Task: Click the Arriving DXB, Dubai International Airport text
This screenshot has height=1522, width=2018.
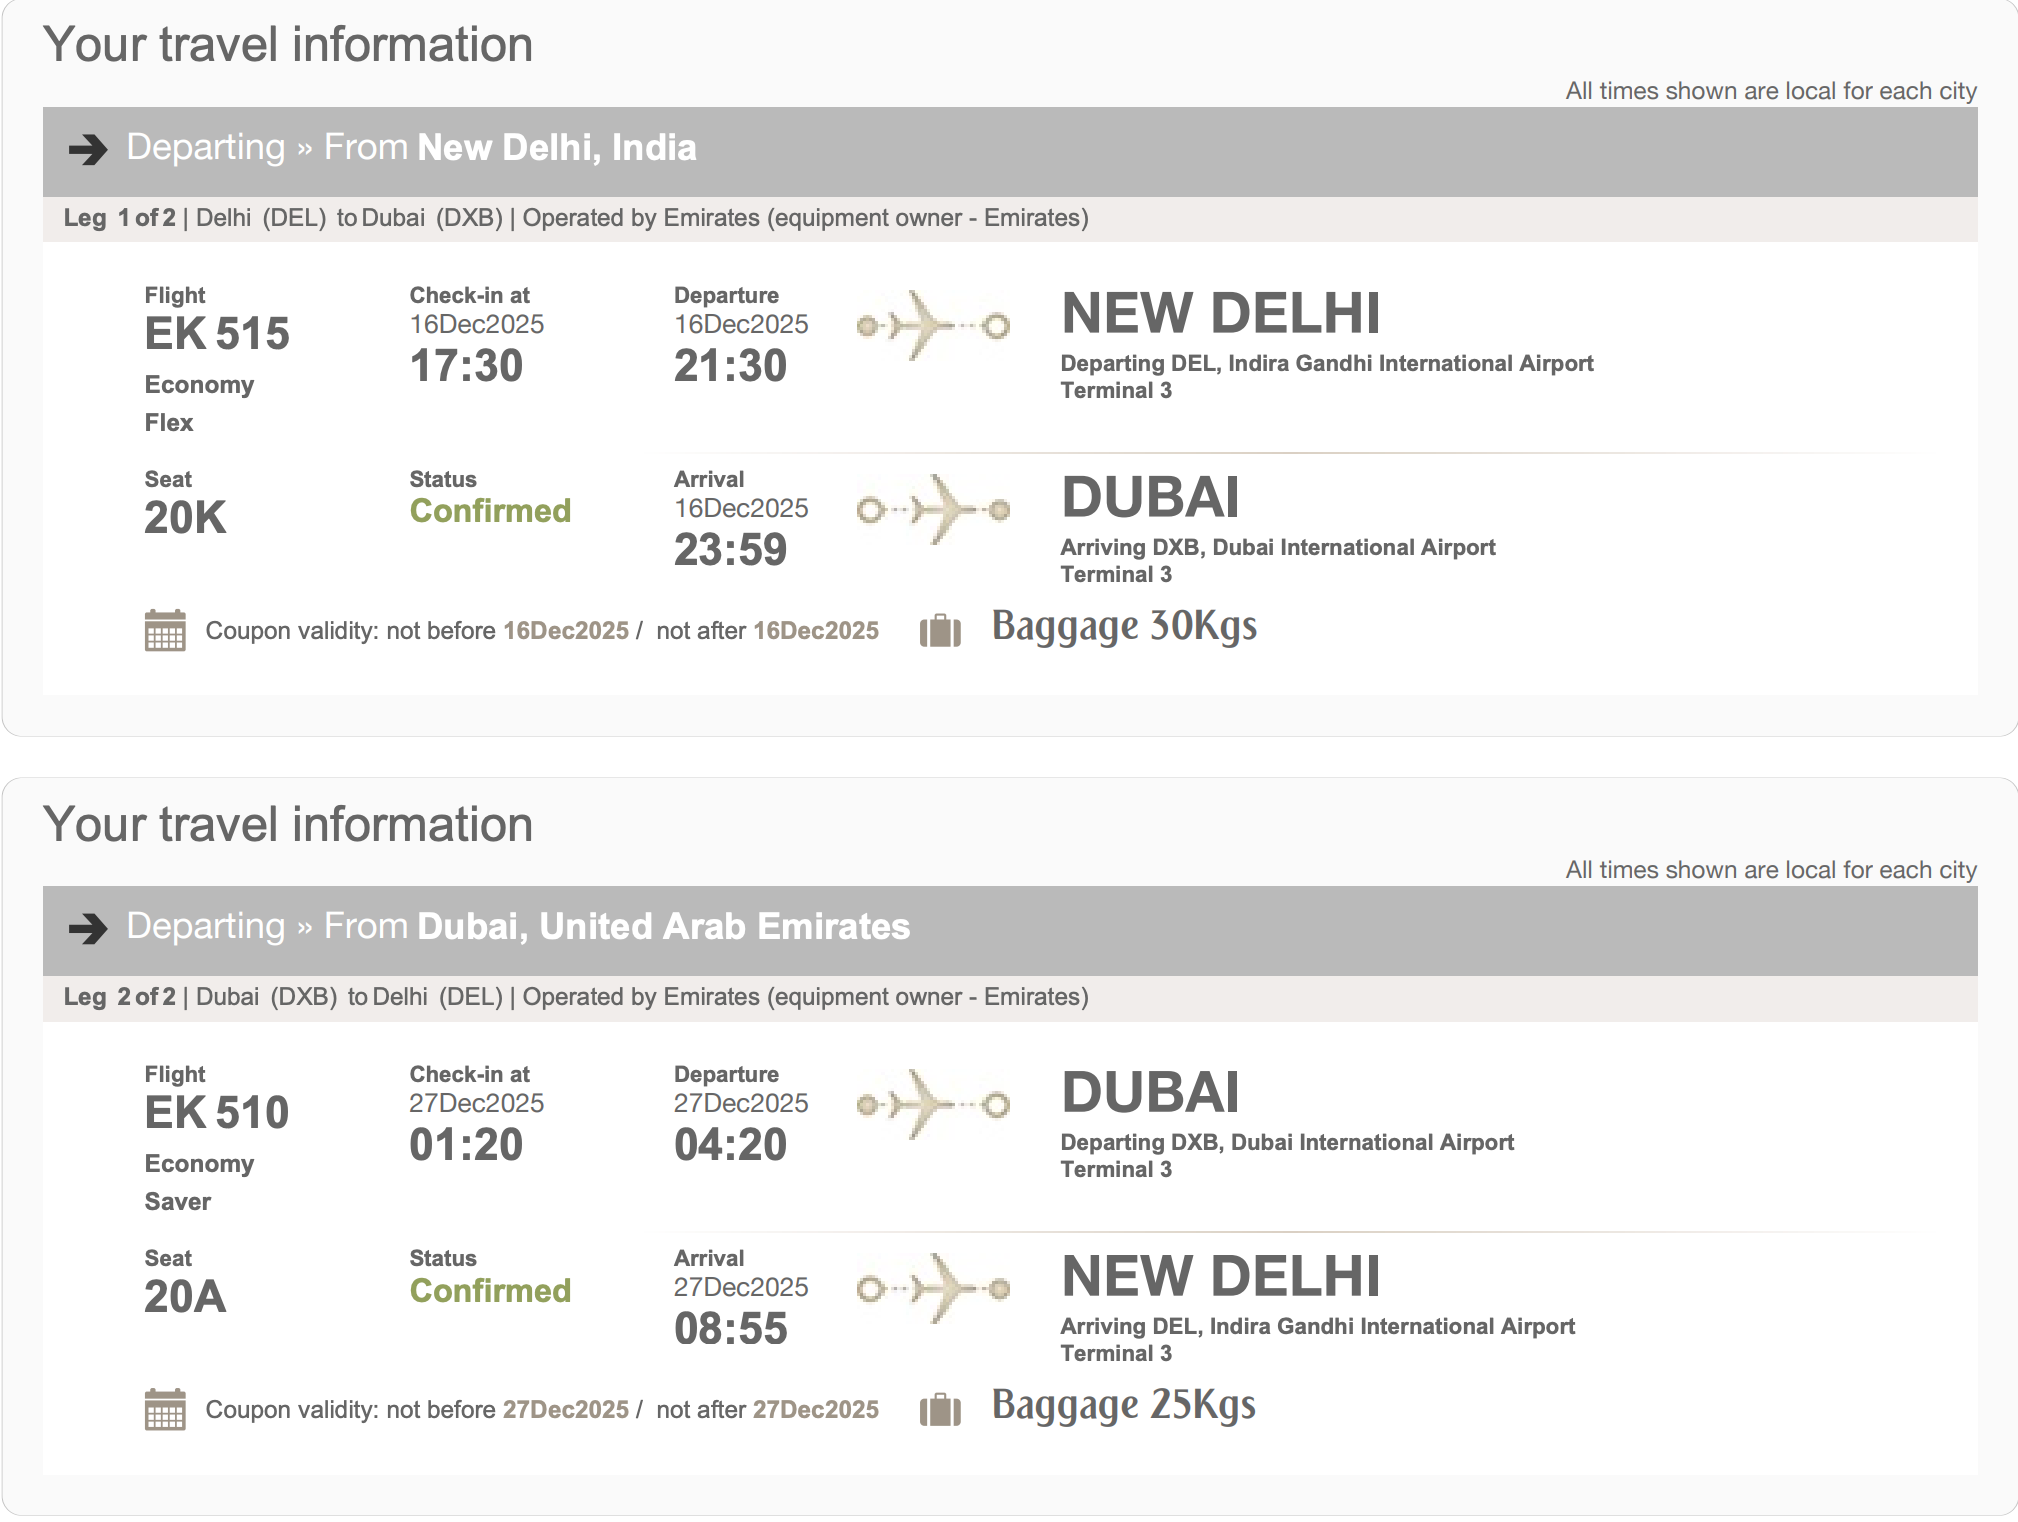Action: 1277,547
